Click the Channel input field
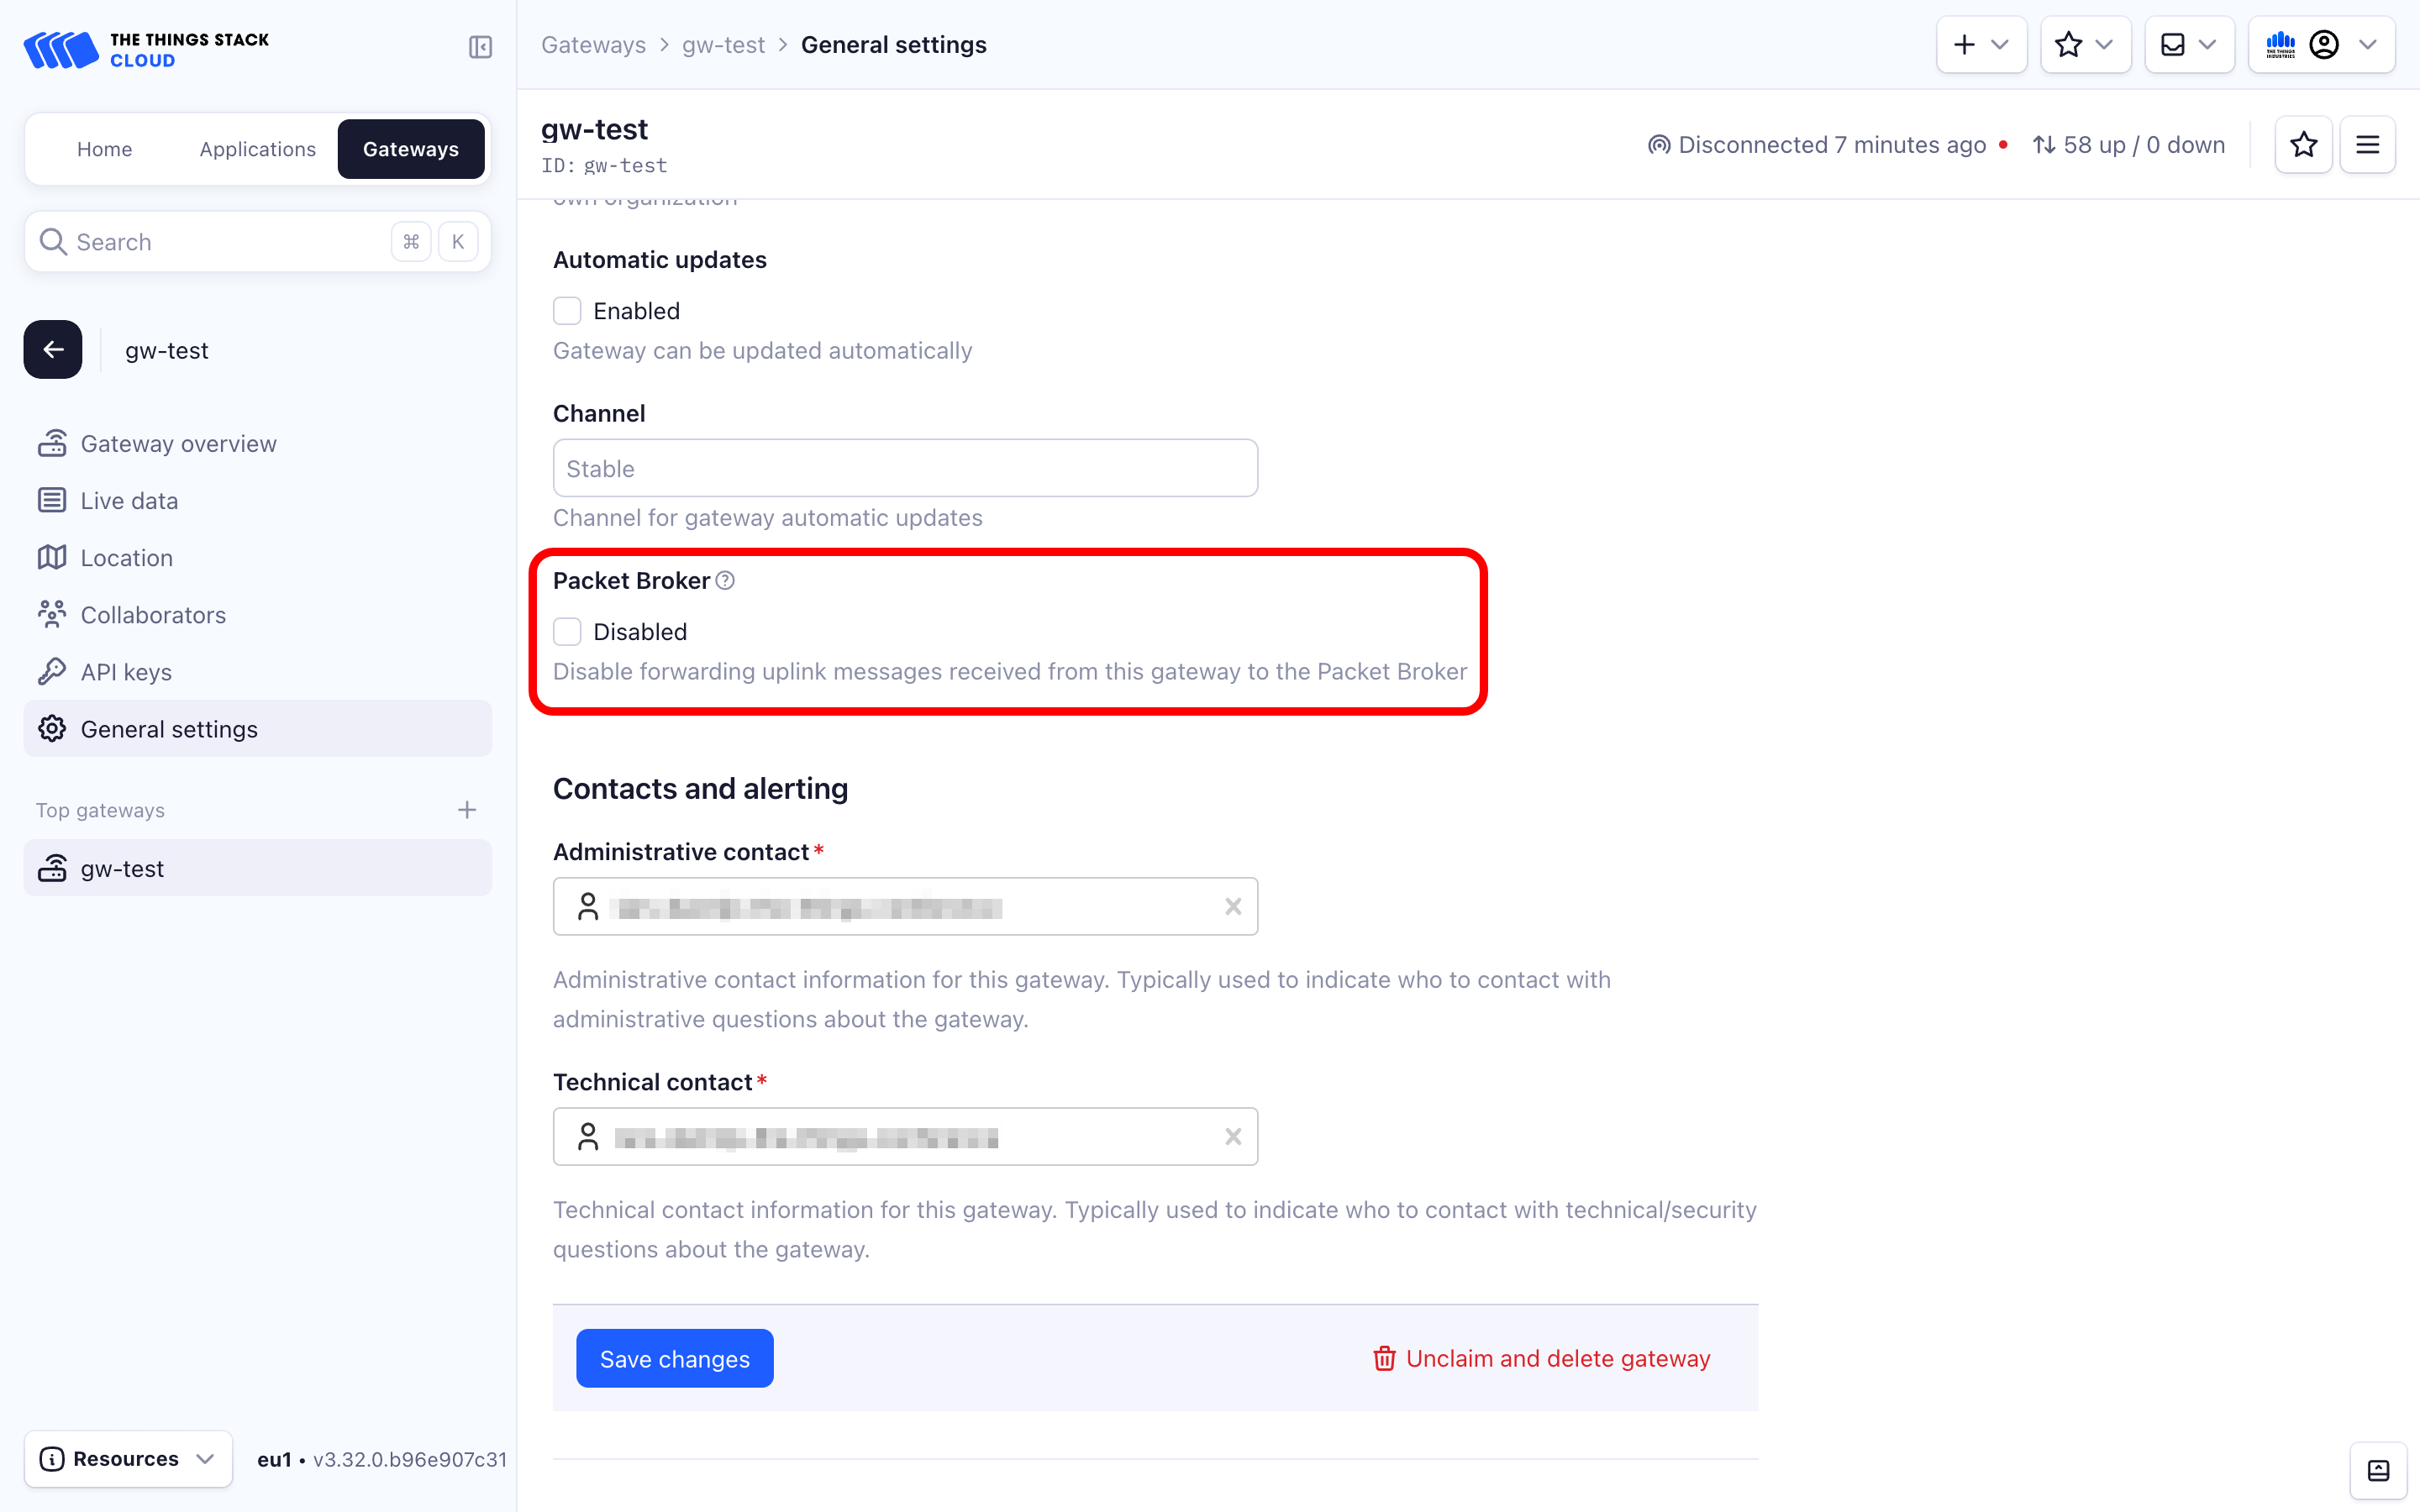Viewport: 2420px width, 1512px height. coord(906,469)
